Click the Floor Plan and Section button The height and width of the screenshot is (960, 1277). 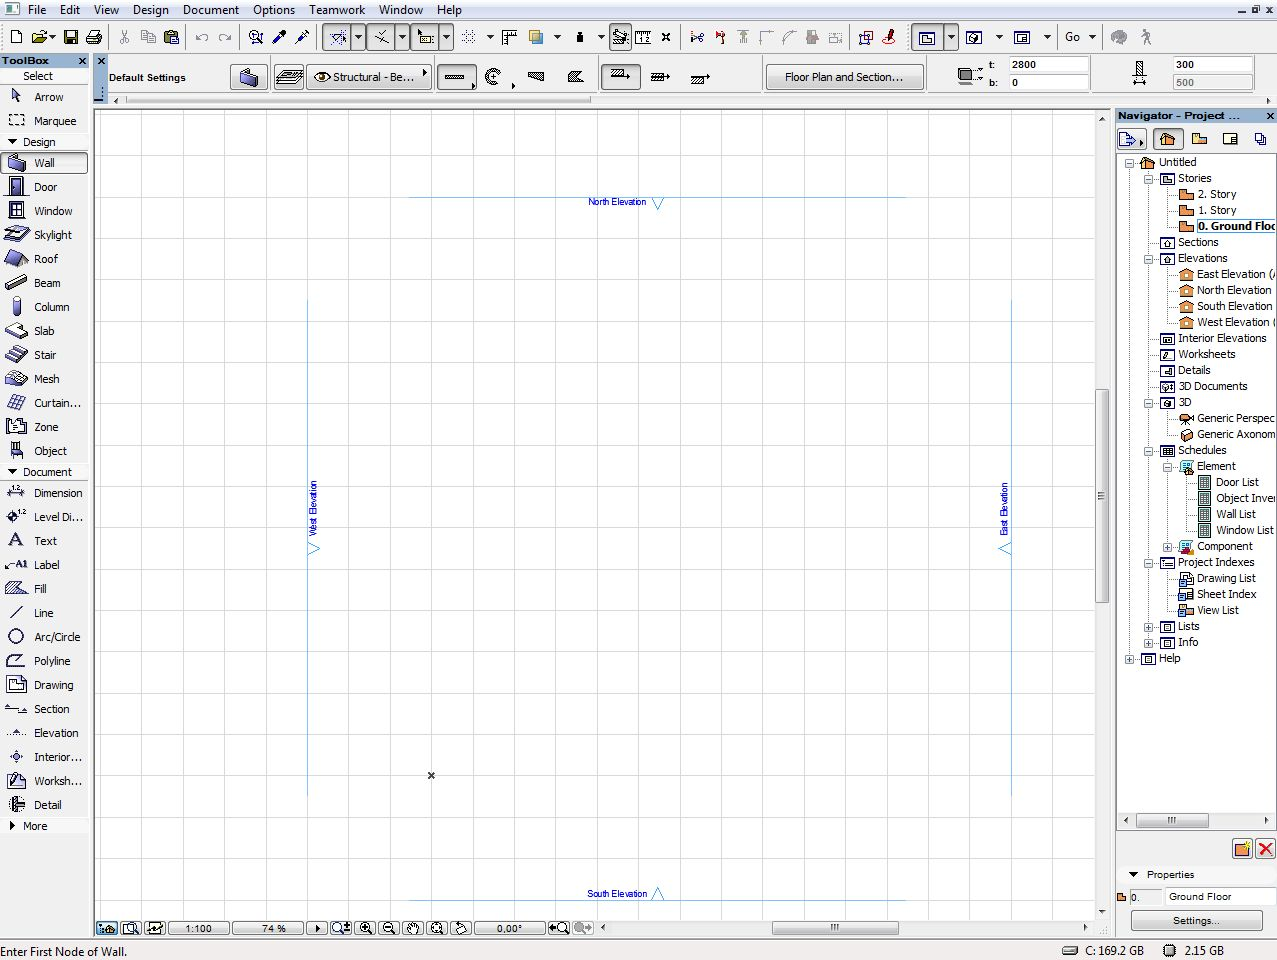tap(843, 77)
